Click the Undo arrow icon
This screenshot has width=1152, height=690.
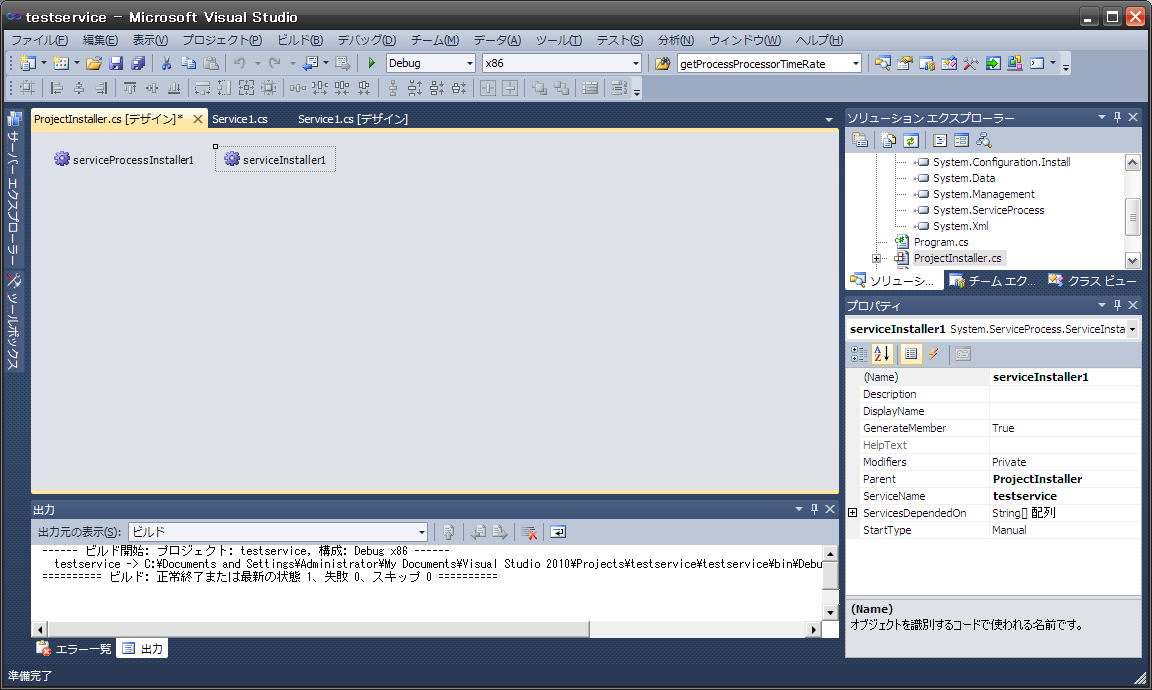pos(240,63)
